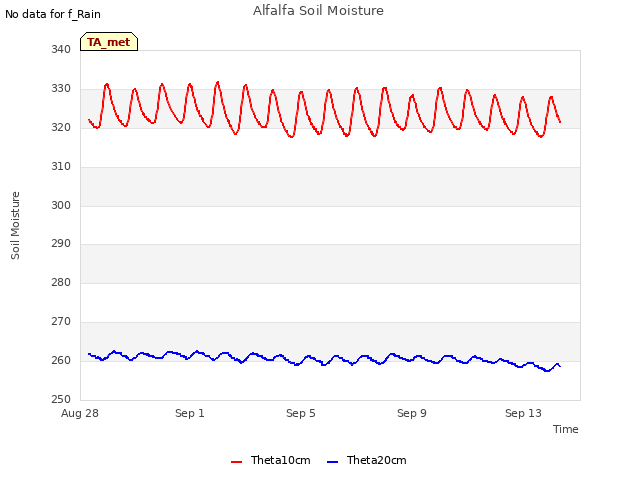Click the 320 y-axis tick label
Viewport: 640px width, 480px height.
coord(61,128)
